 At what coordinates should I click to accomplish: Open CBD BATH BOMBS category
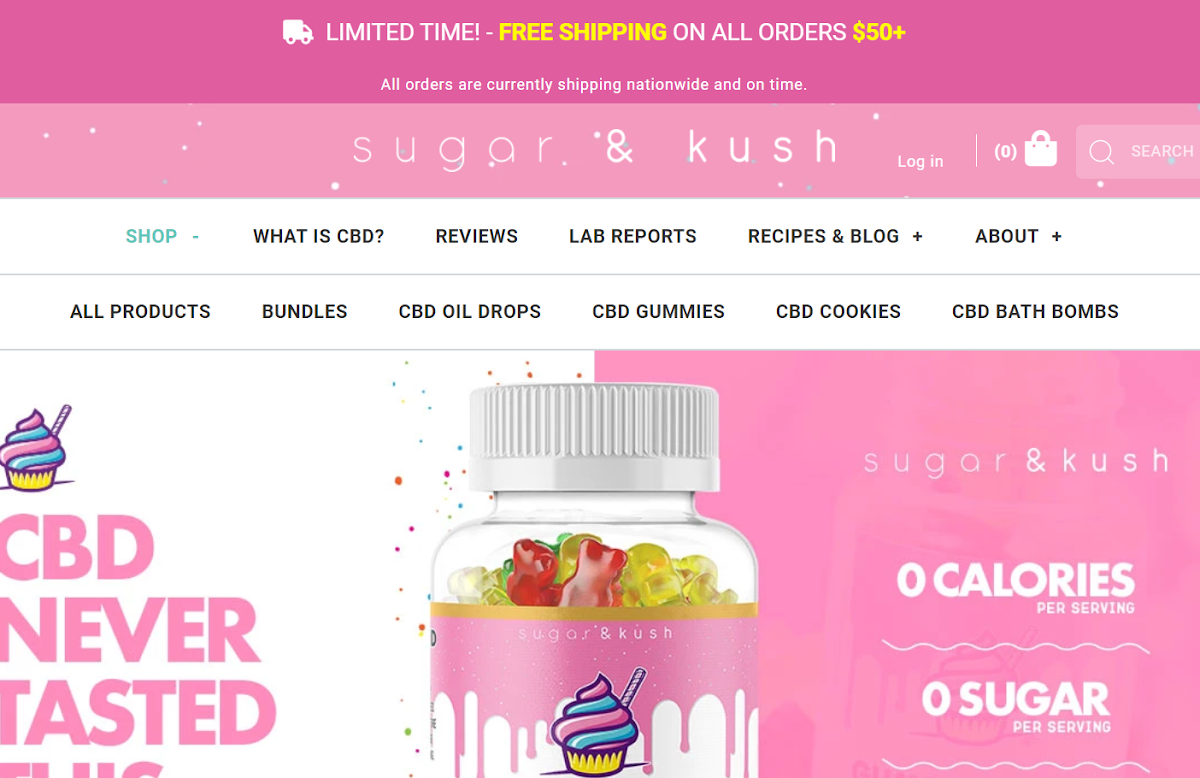1035,311
